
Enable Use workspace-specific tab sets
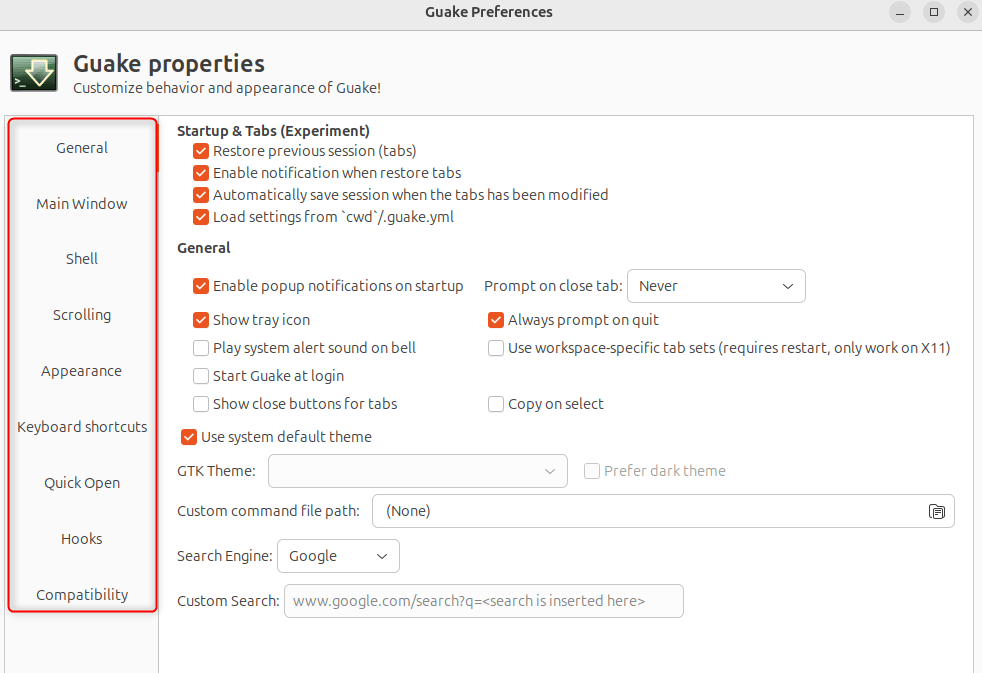496,348
